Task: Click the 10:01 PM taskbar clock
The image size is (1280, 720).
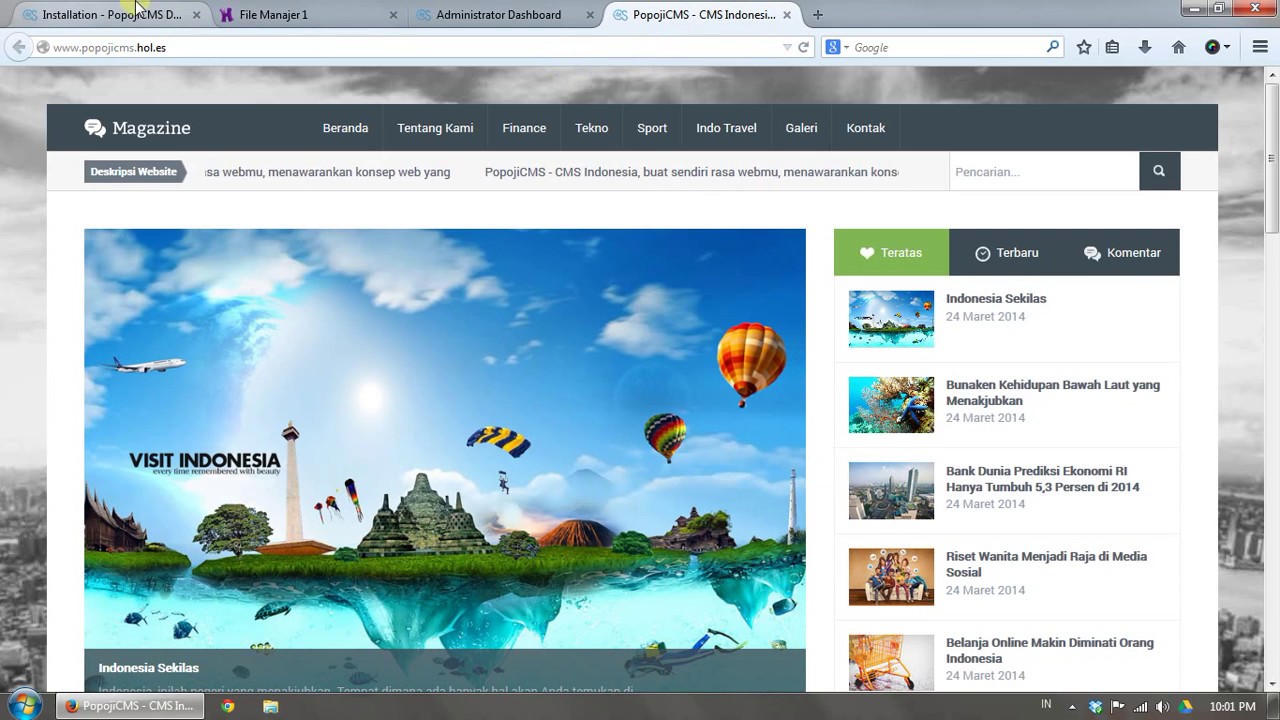Action: click(1232, 706)
